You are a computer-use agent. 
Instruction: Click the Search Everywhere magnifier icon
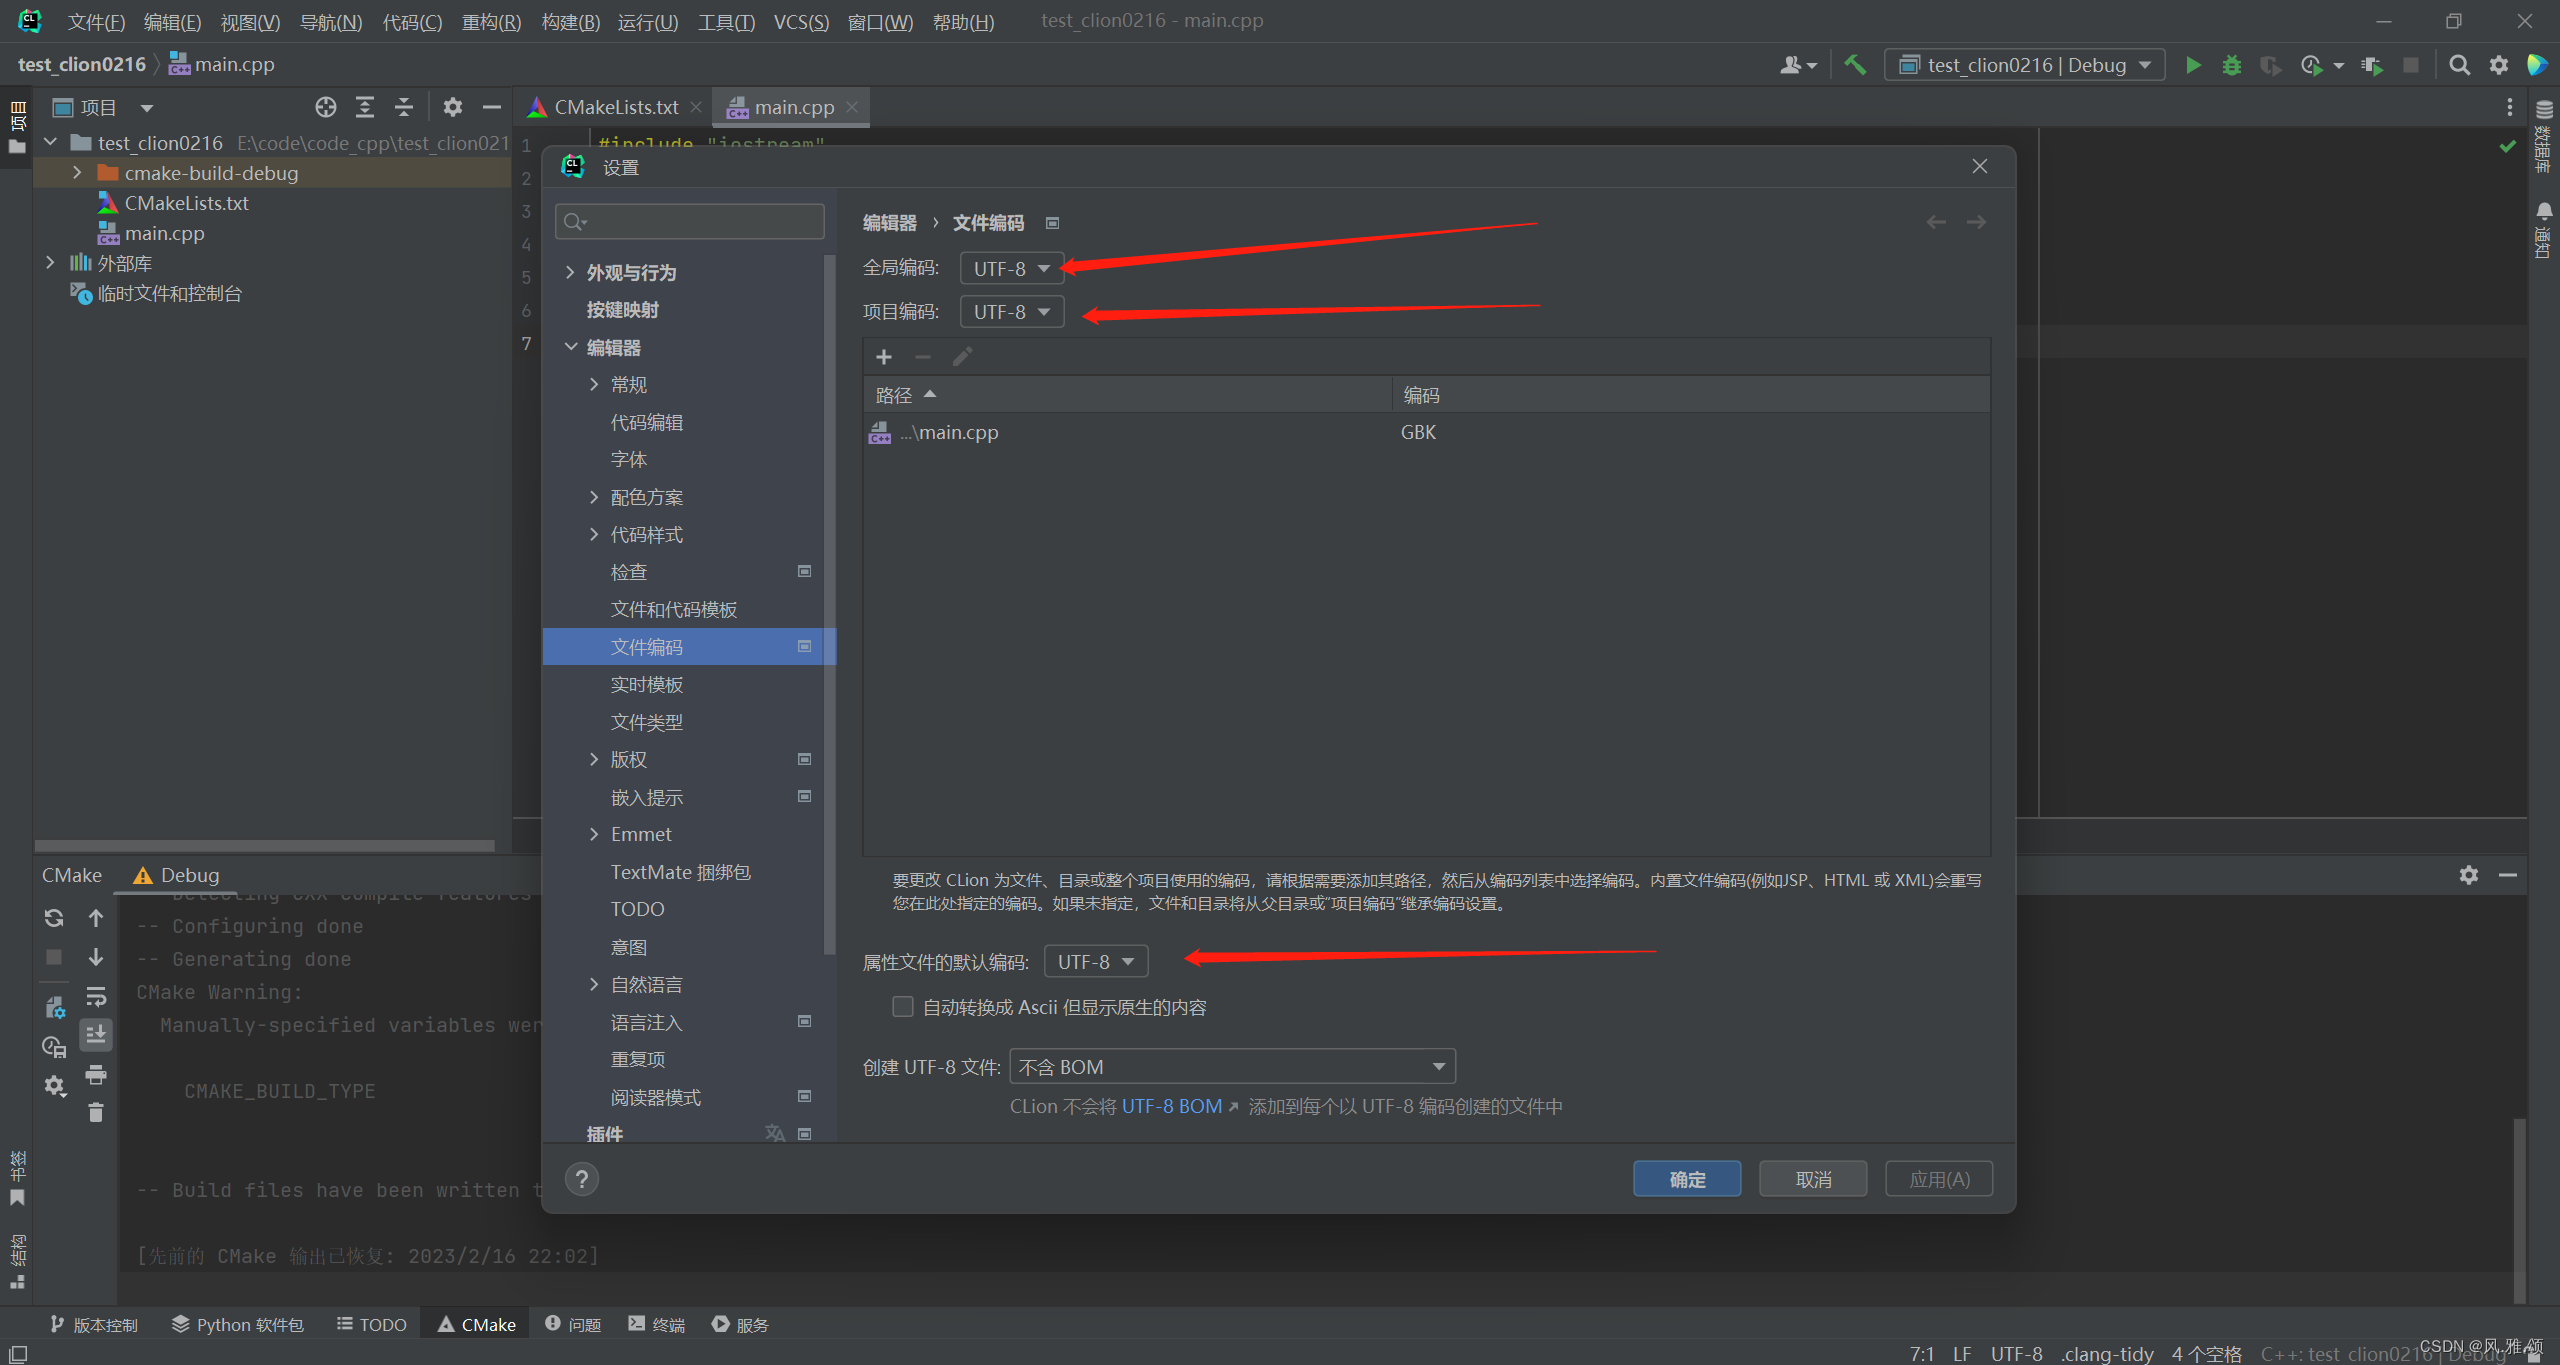click(2459, 65)
